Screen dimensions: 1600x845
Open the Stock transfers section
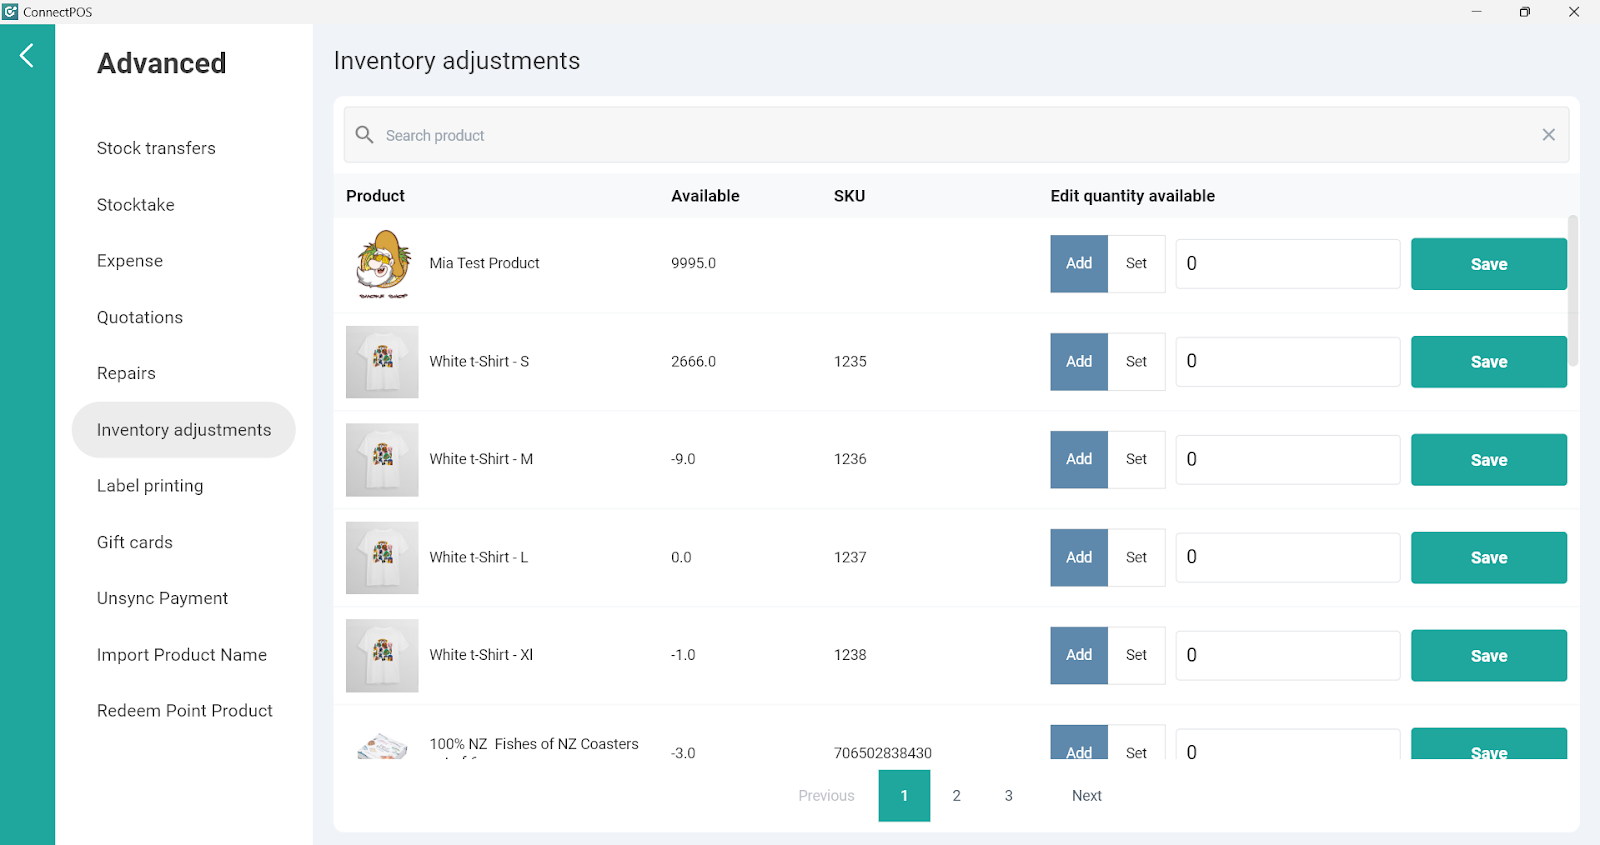click(156, 148)
